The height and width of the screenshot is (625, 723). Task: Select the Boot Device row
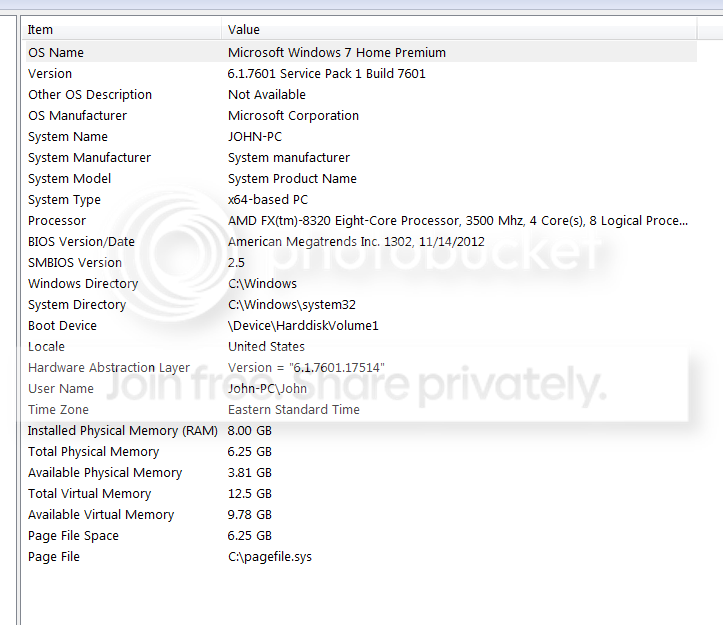pyautogui.click(x=62, y=325)
